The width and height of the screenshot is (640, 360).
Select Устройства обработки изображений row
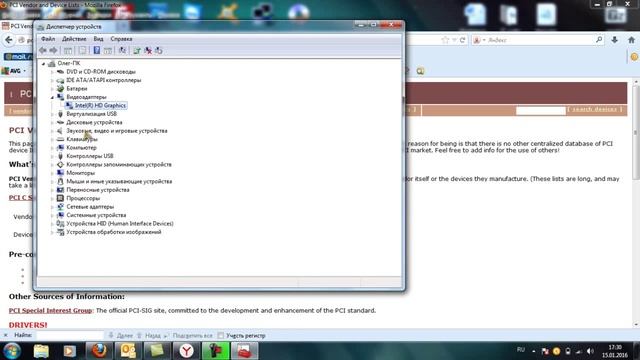click(113, 232)
